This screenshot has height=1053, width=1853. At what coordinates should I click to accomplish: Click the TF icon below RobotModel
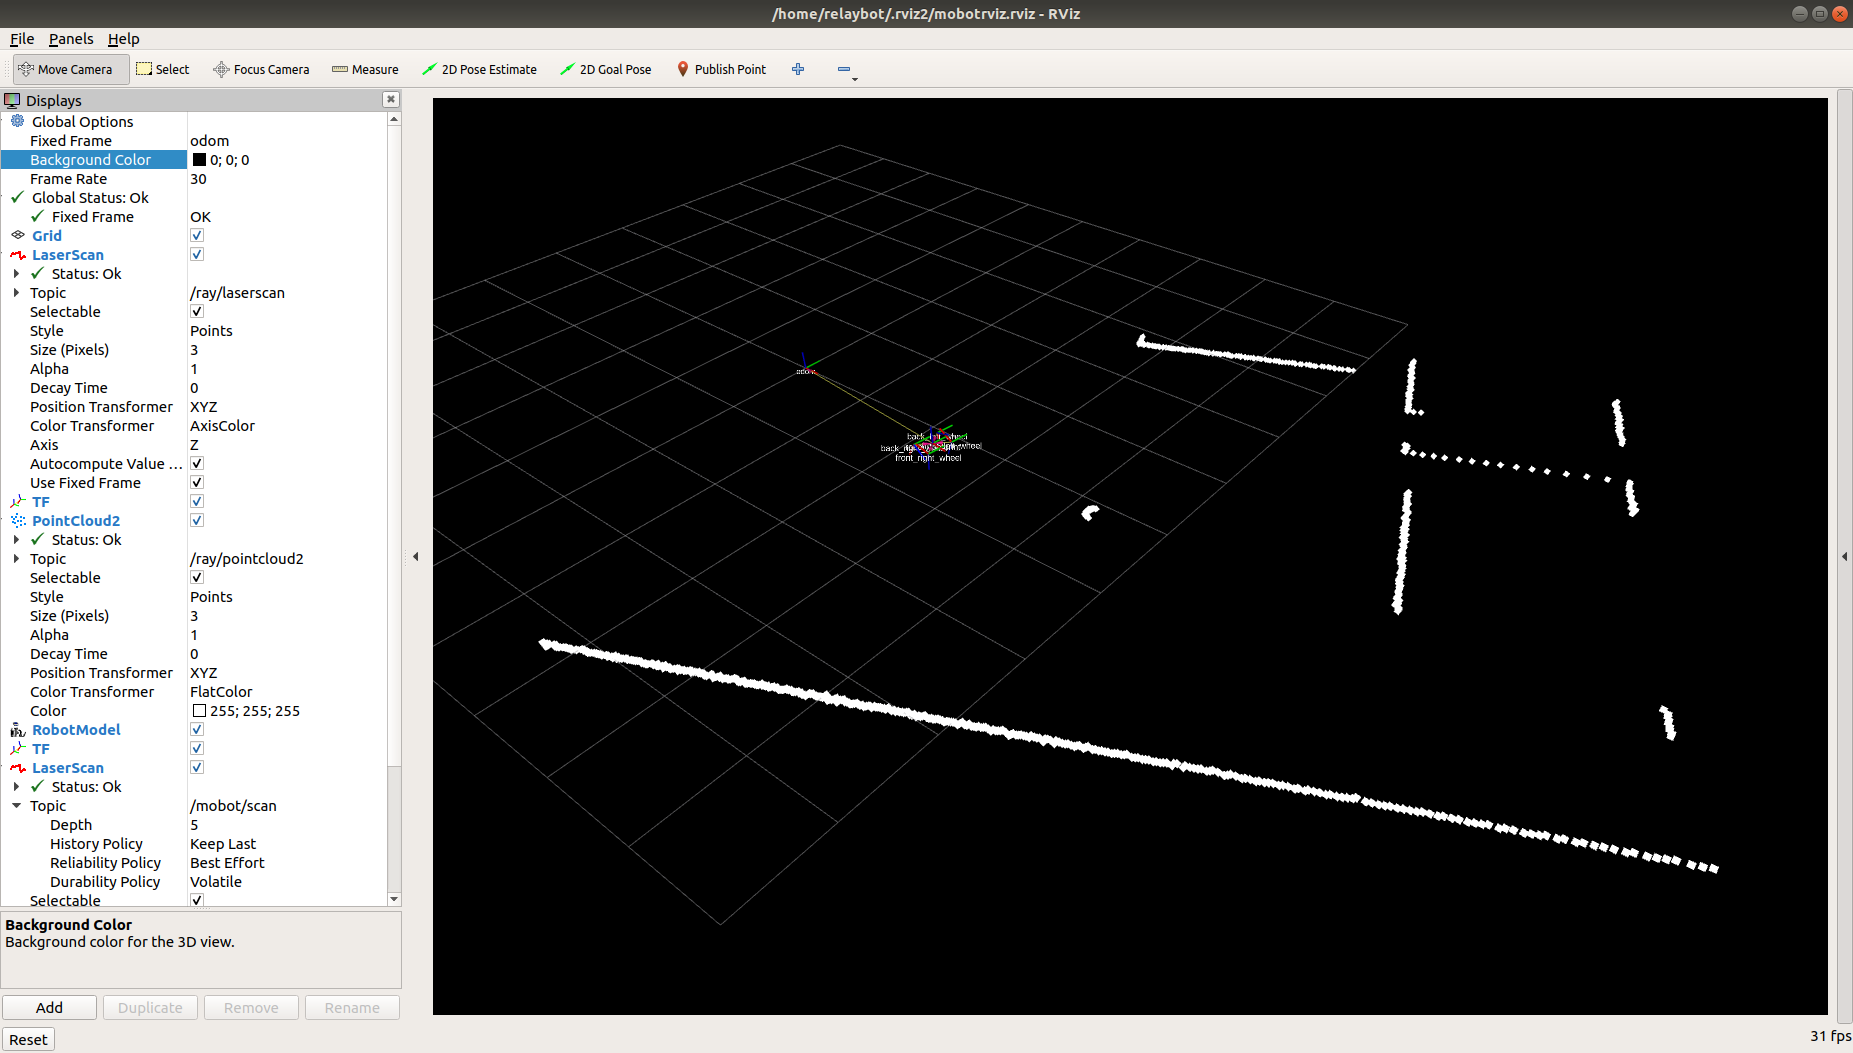click(18, 748)
